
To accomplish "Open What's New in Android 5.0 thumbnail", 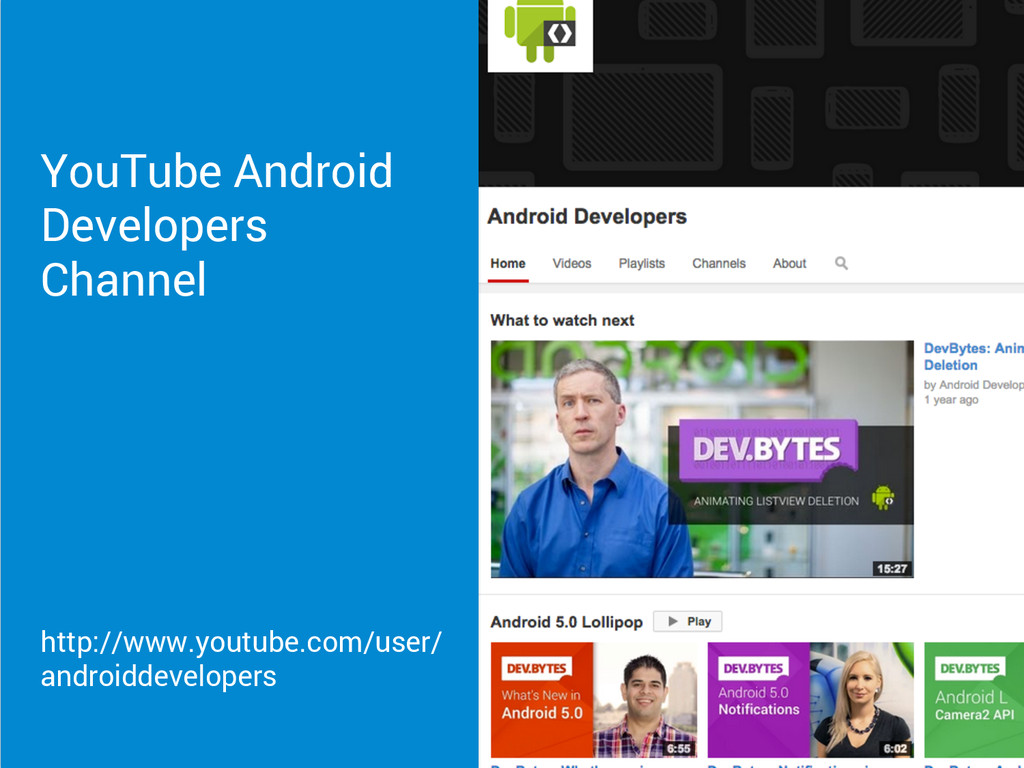I will tap(594, 699).
